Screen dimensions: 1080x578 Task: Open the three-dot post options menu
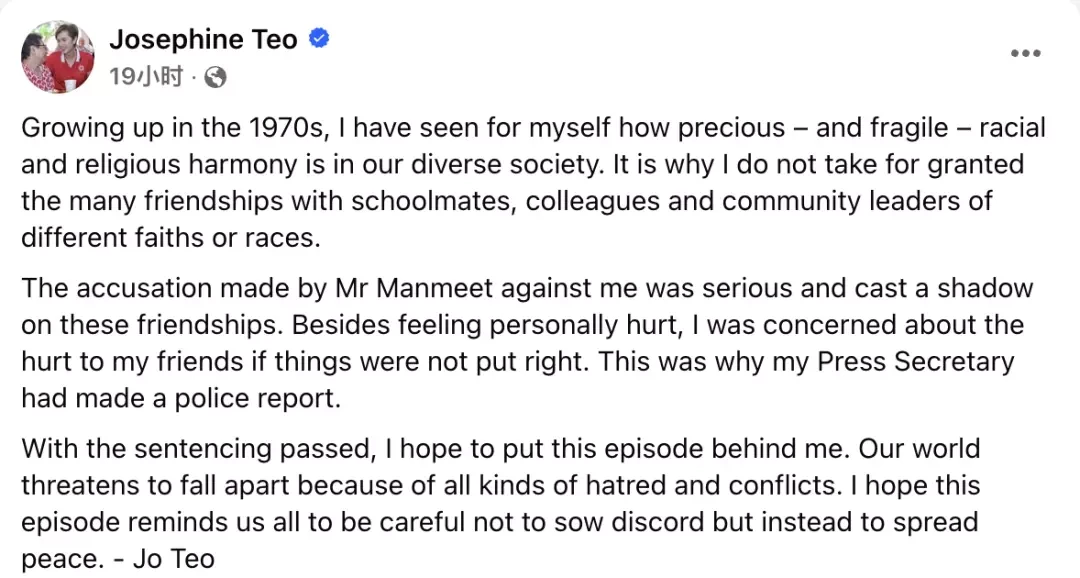click(1025, 54)
